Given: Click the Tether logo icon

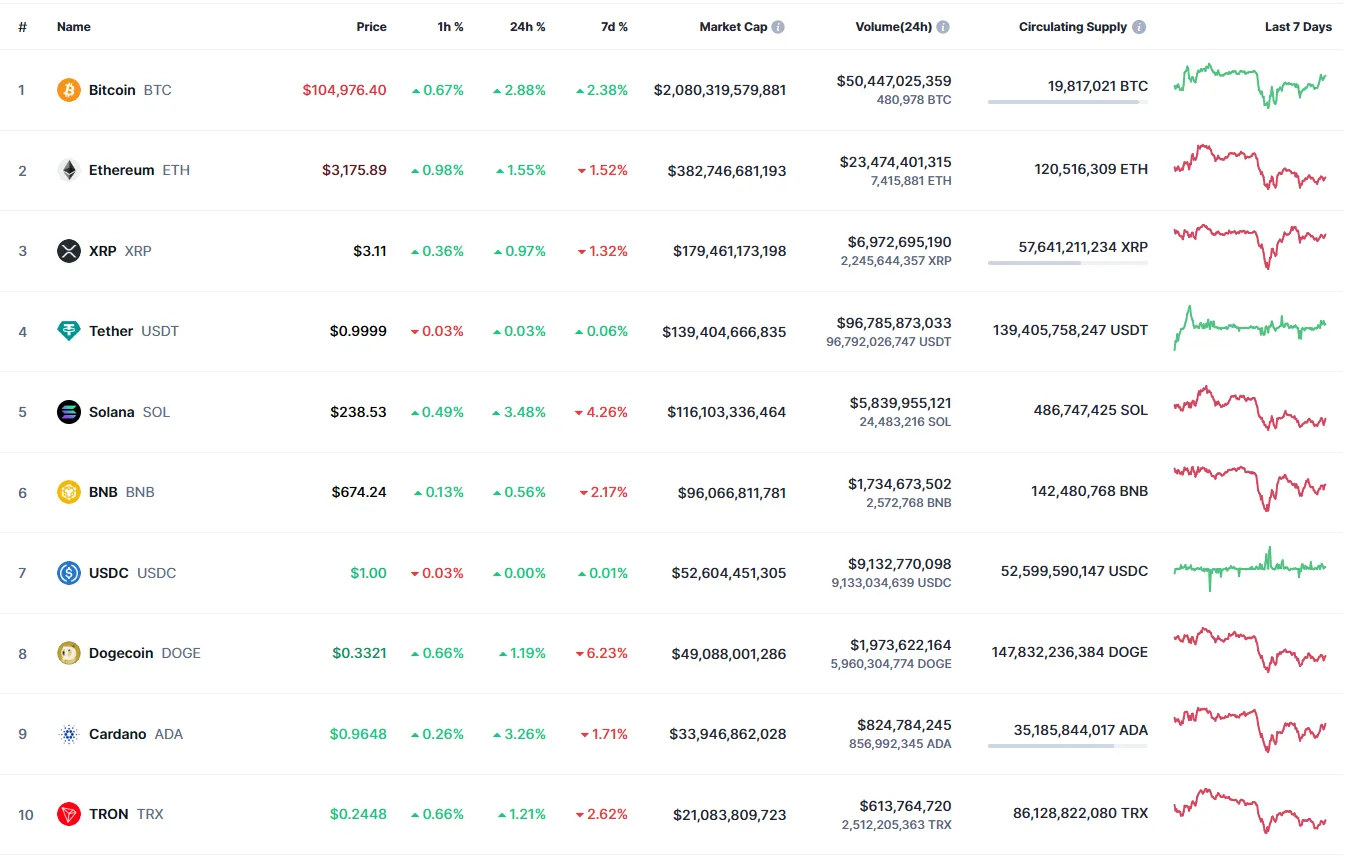Looking at the screenshot, I should click(68, 331).
